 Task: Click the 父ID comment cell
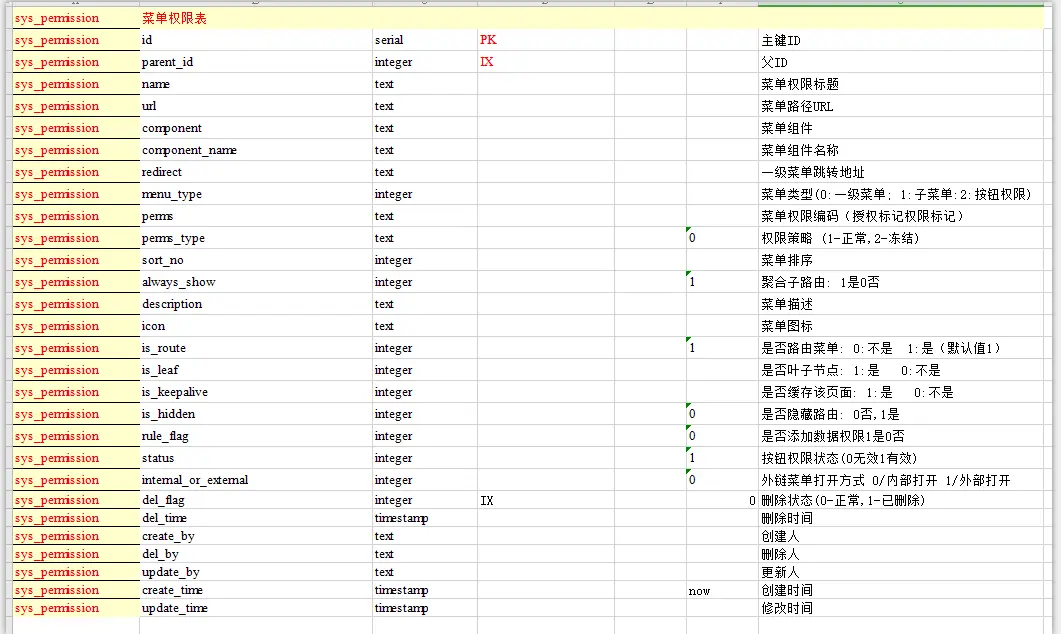(x=901, y=62)
